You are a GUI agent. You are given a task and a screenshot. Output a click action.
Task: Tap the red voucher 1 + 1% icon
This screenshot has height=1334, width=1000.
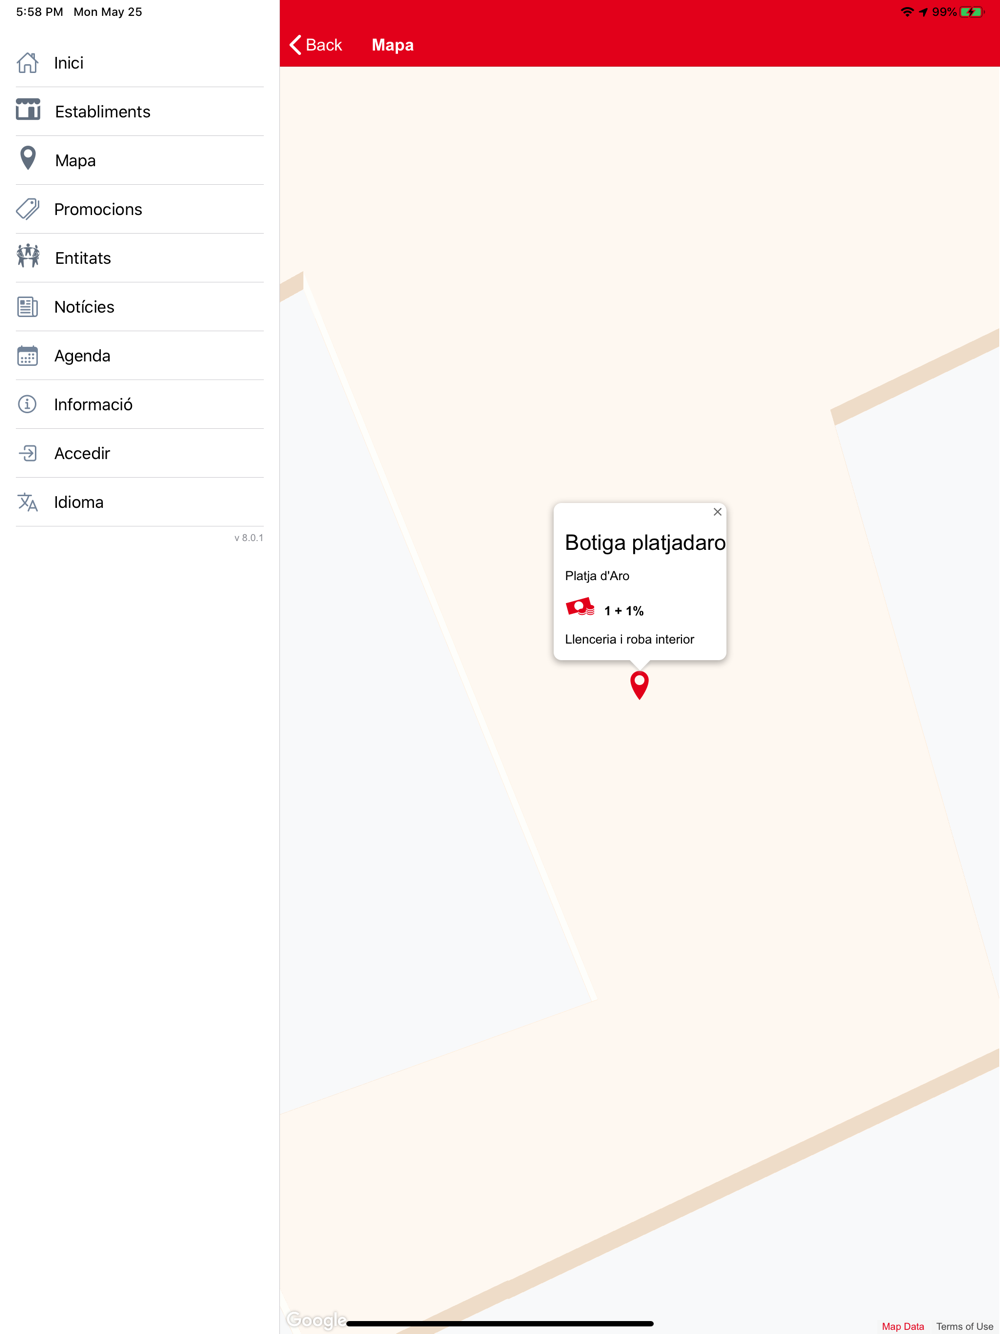point(580,608)
